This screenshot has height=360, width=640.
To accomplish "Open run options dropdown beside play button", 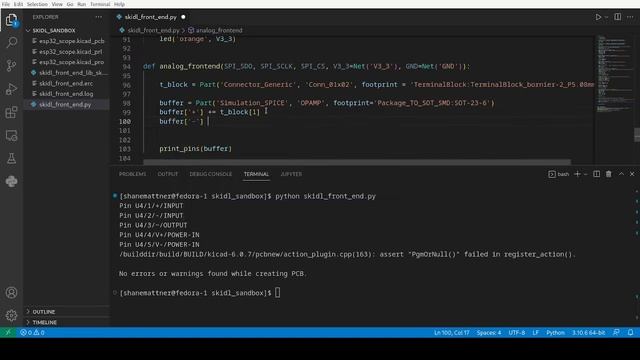I will [x=606, y=17].
